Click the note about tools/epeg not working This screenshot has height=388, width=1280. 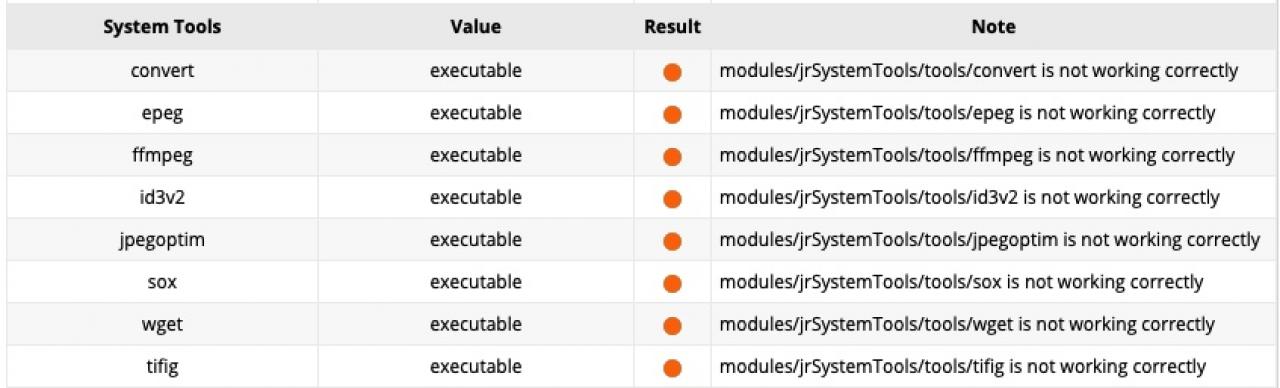[x=967, y=113]
